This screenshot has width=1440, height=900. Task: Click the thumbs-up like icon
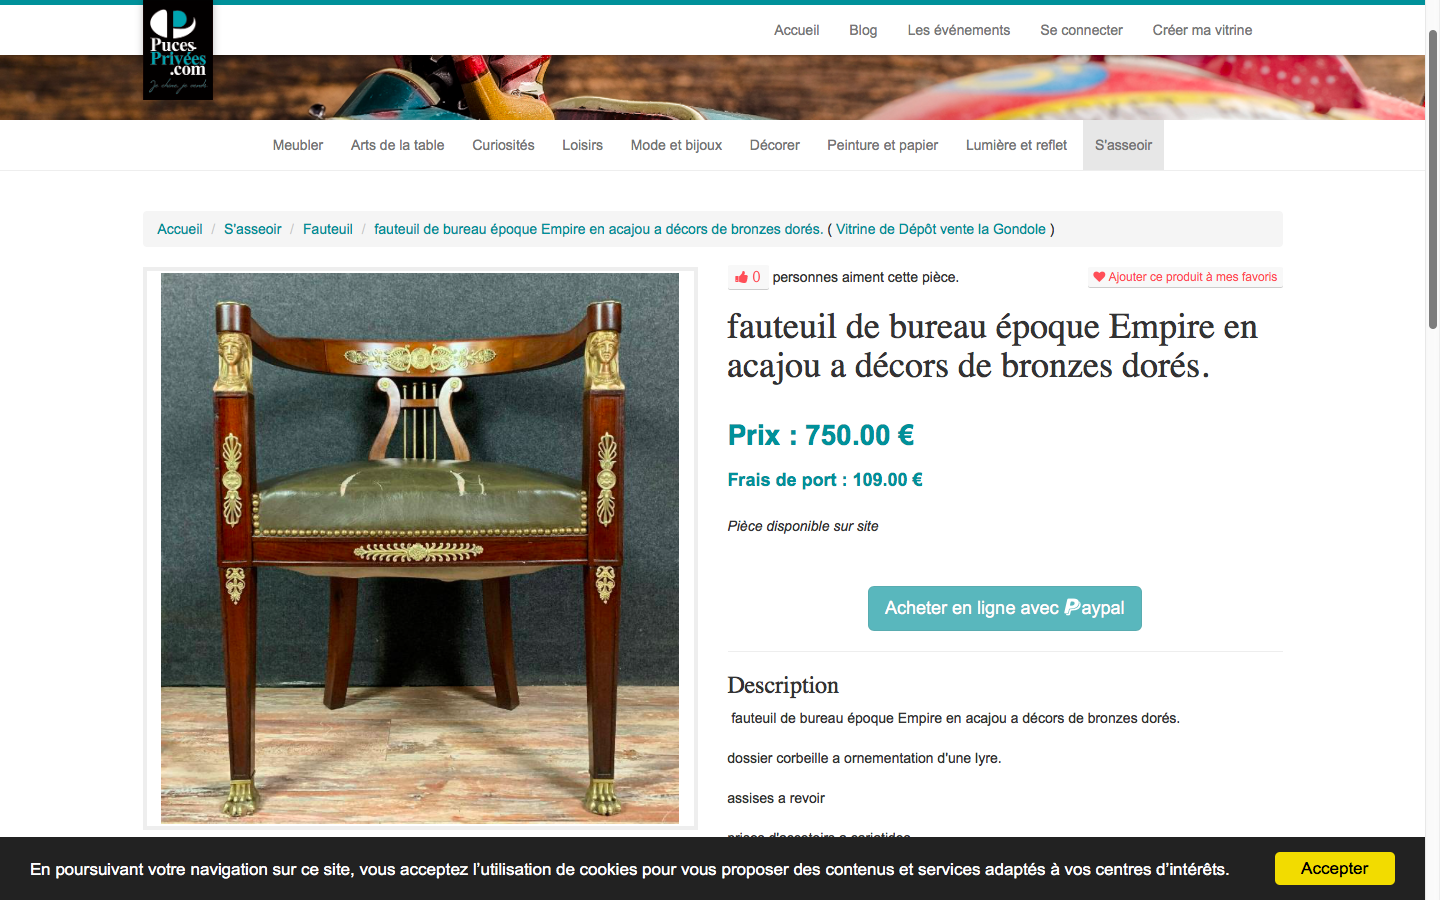point(741,277)
